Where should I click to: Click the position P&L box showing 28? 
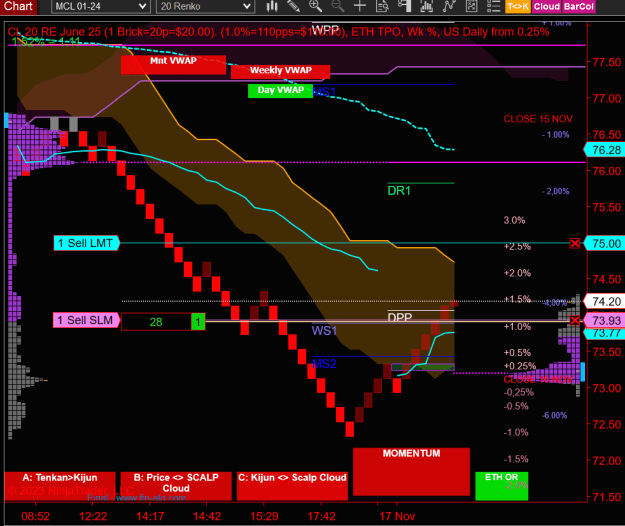point(156,322)
